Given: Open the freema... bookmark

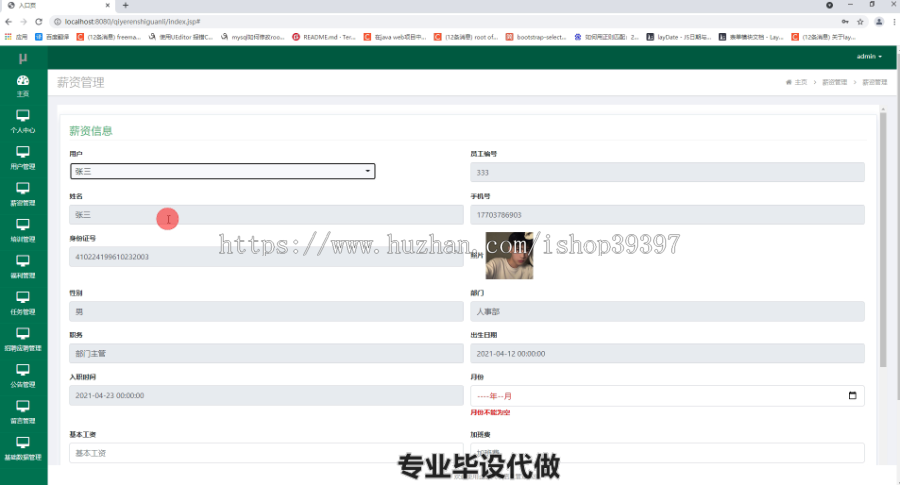Looking at the screenshot, I should coord(109,37).
